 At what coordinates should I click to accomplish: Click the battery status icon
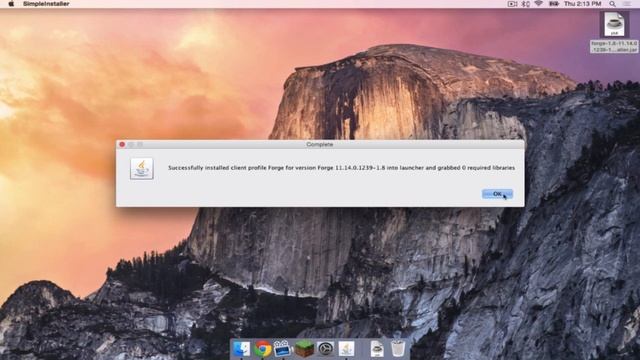553,4
